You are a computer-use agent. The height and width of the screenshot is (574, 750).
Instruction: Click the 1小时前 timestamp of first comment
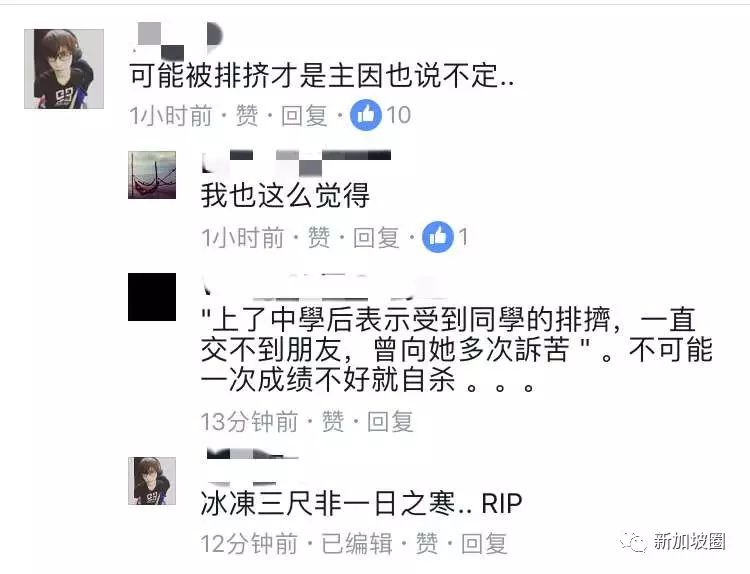171,116
